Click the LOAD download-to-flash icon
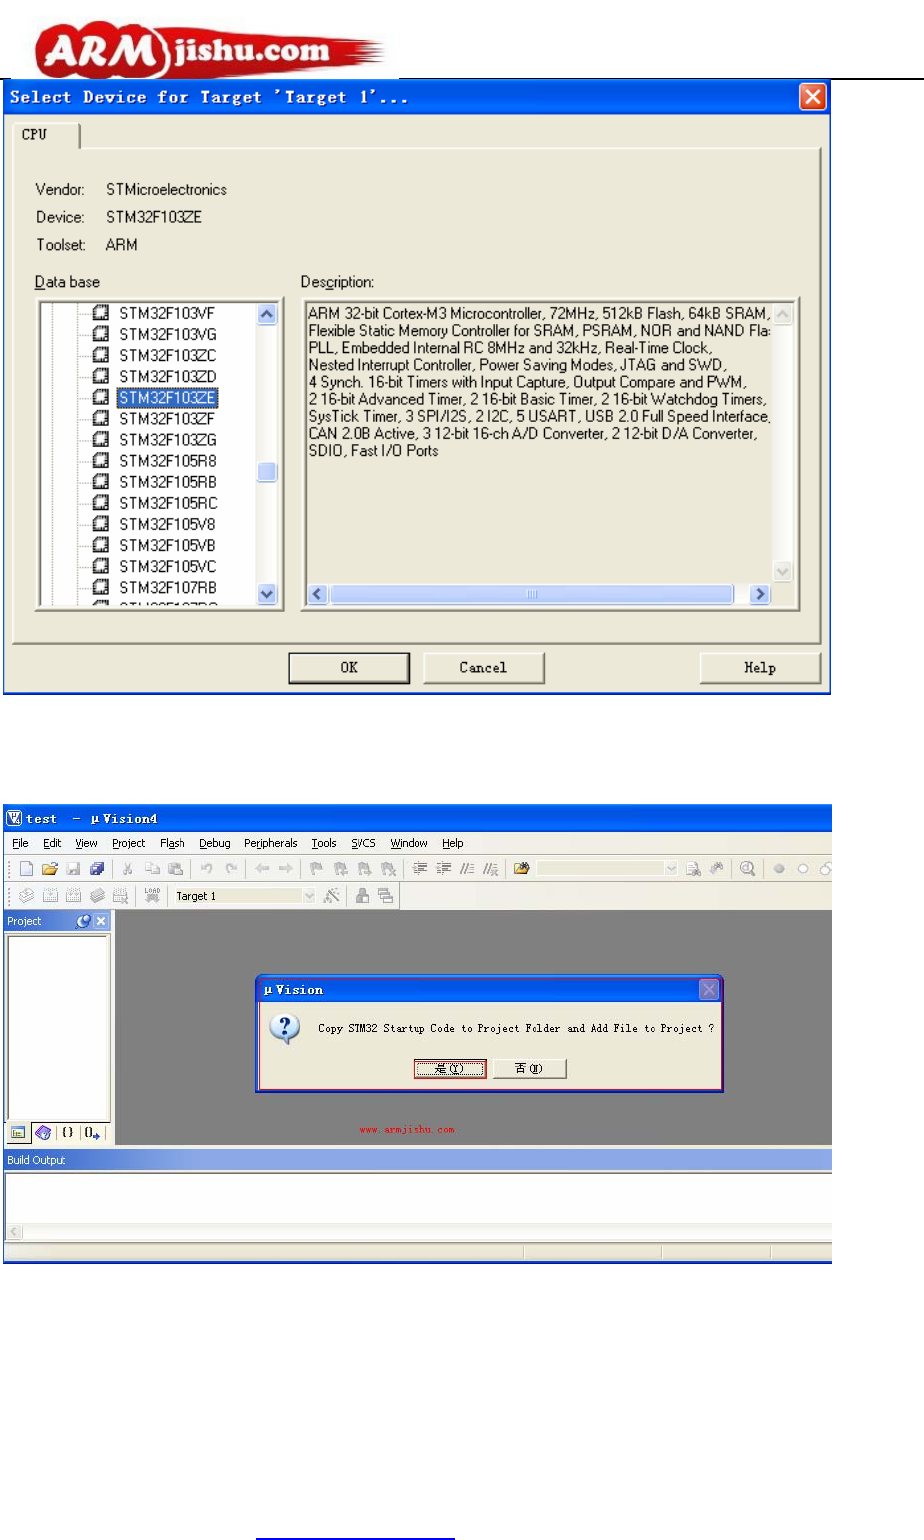924x1540 pixels. tap(152, 896)
